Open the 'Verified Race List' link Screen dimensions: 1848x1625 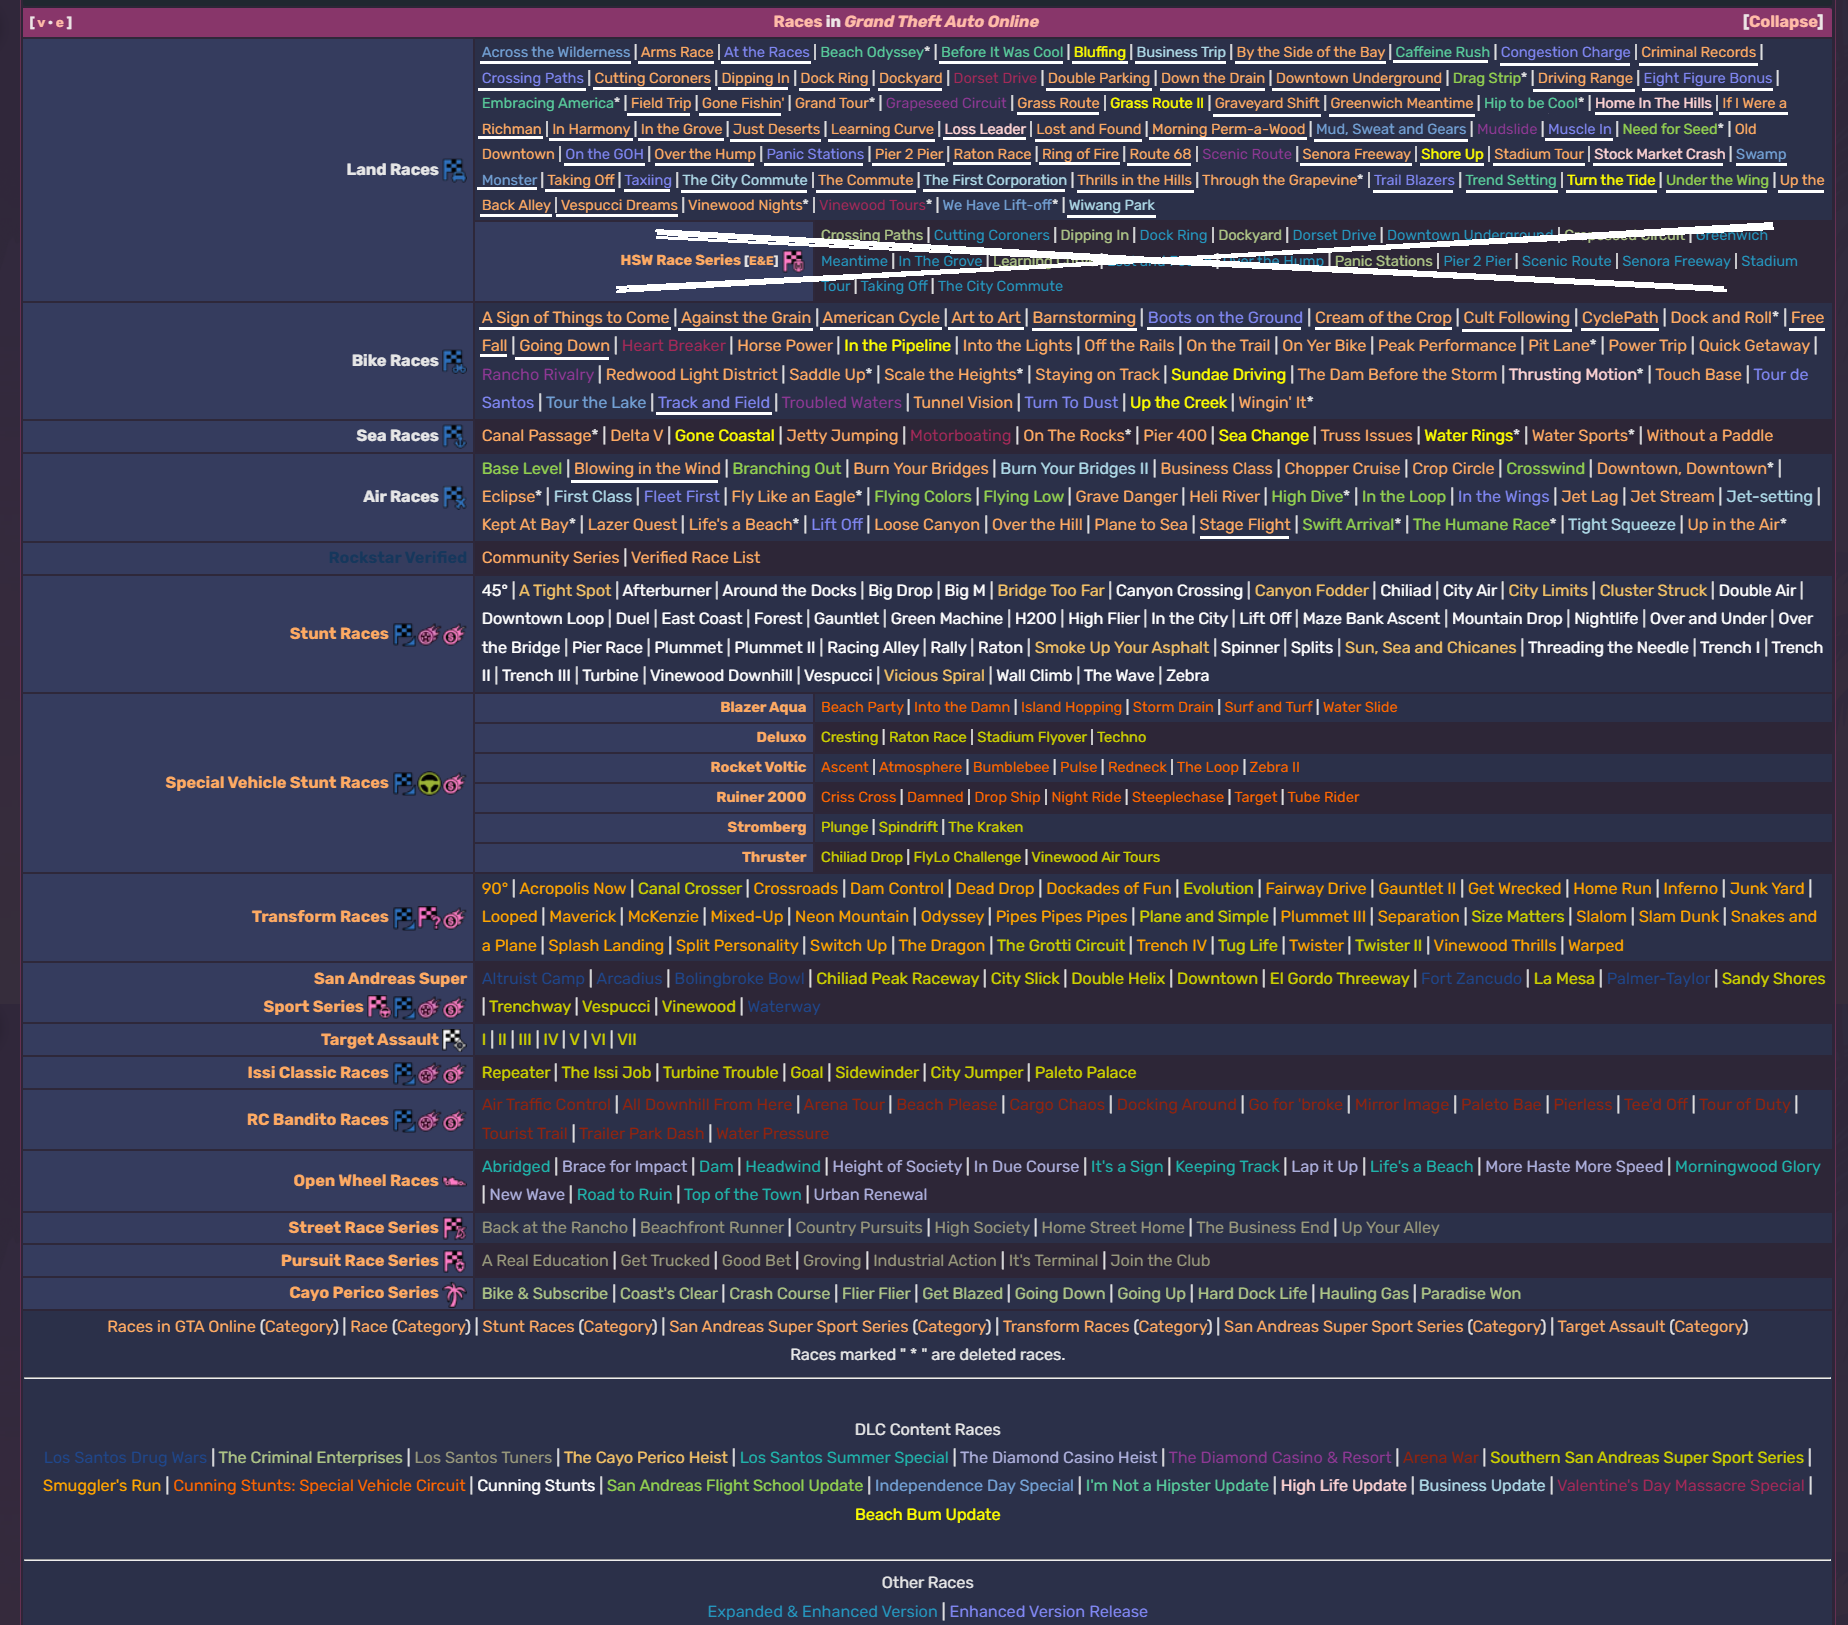coord(695,558)
